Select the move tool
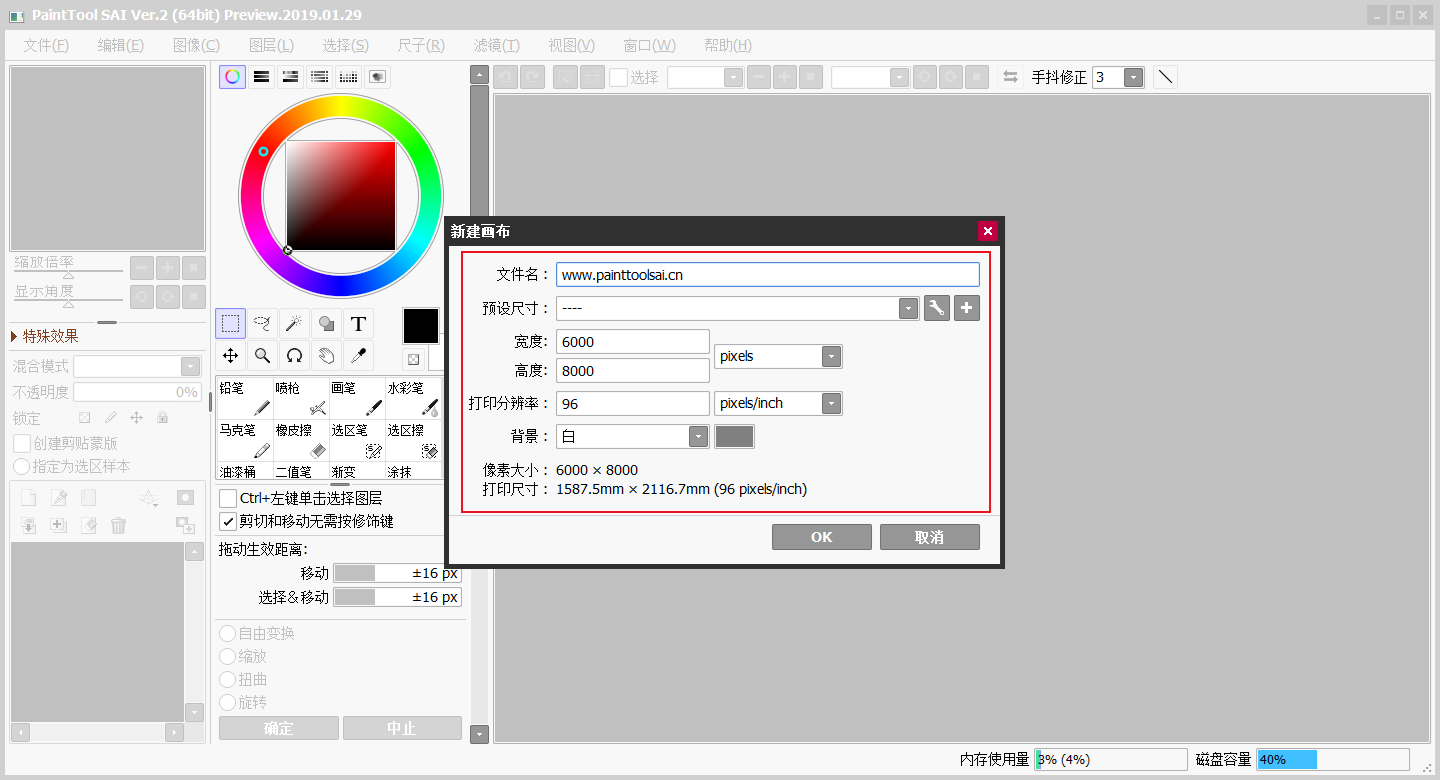This screenshot has width=1440, height=780. (x=230, y=355)
